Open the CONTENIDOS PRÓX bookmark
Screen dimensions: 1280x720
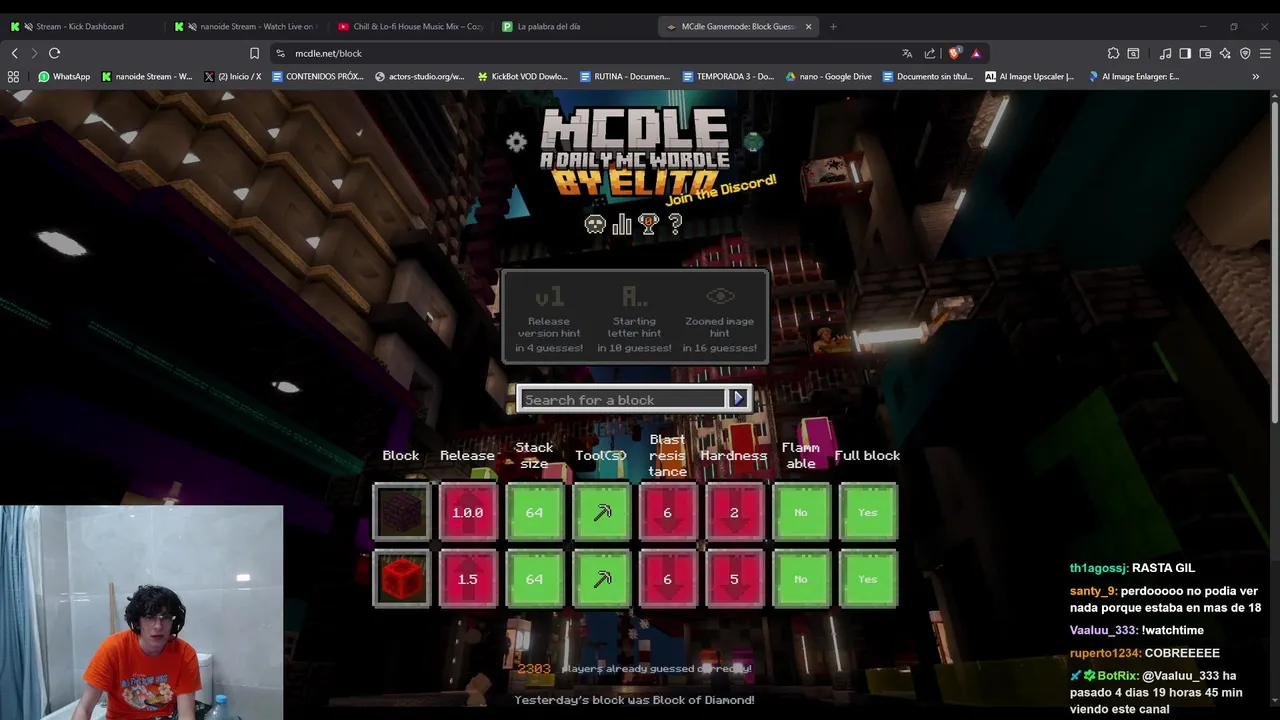(x=318, y=76)
